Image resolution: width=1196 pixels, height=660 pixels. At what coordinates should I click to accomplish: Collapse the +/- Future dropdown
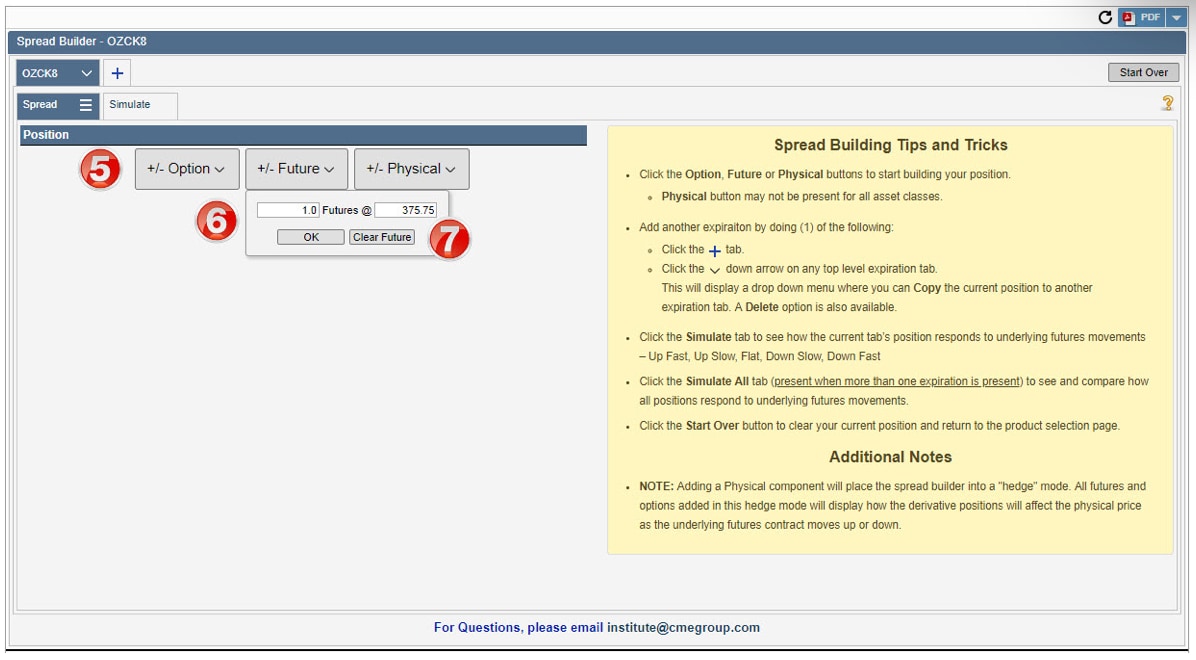(x=296, y=169)
